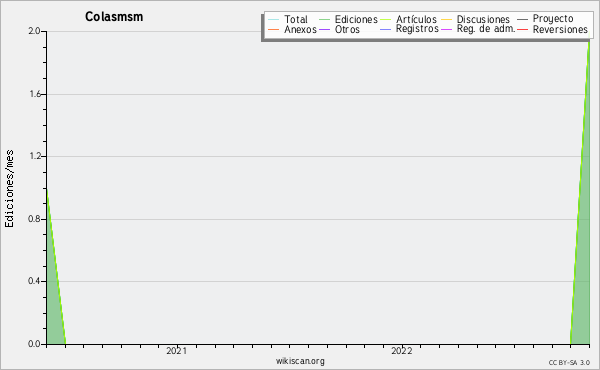Click the 0.8 y-axis value
The width and height of the screenshot is (600, 370).
coord(34,219)
